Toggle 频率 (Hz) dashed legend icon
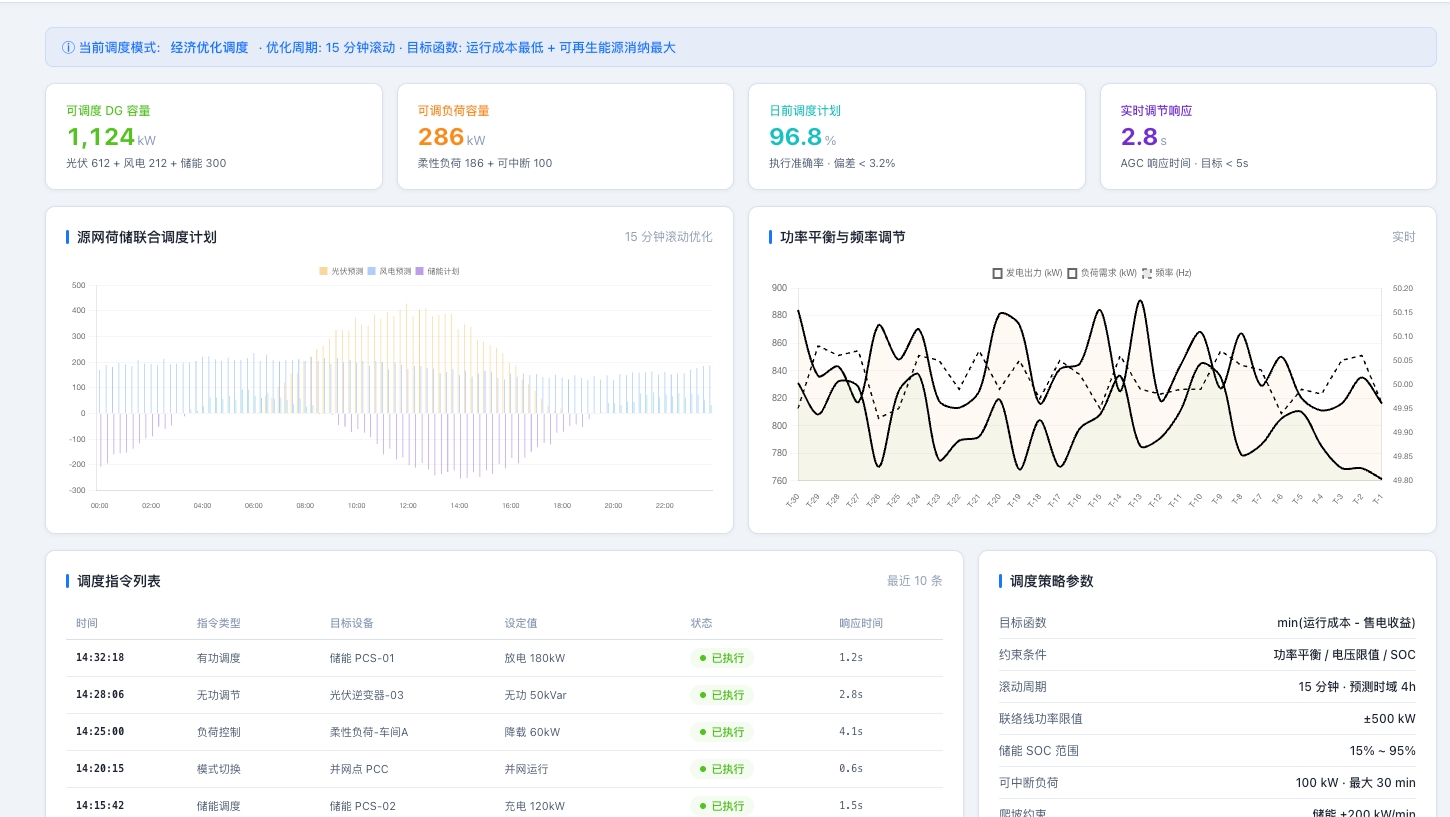This screenshot has height=817, width=1450. point(1147,273)
